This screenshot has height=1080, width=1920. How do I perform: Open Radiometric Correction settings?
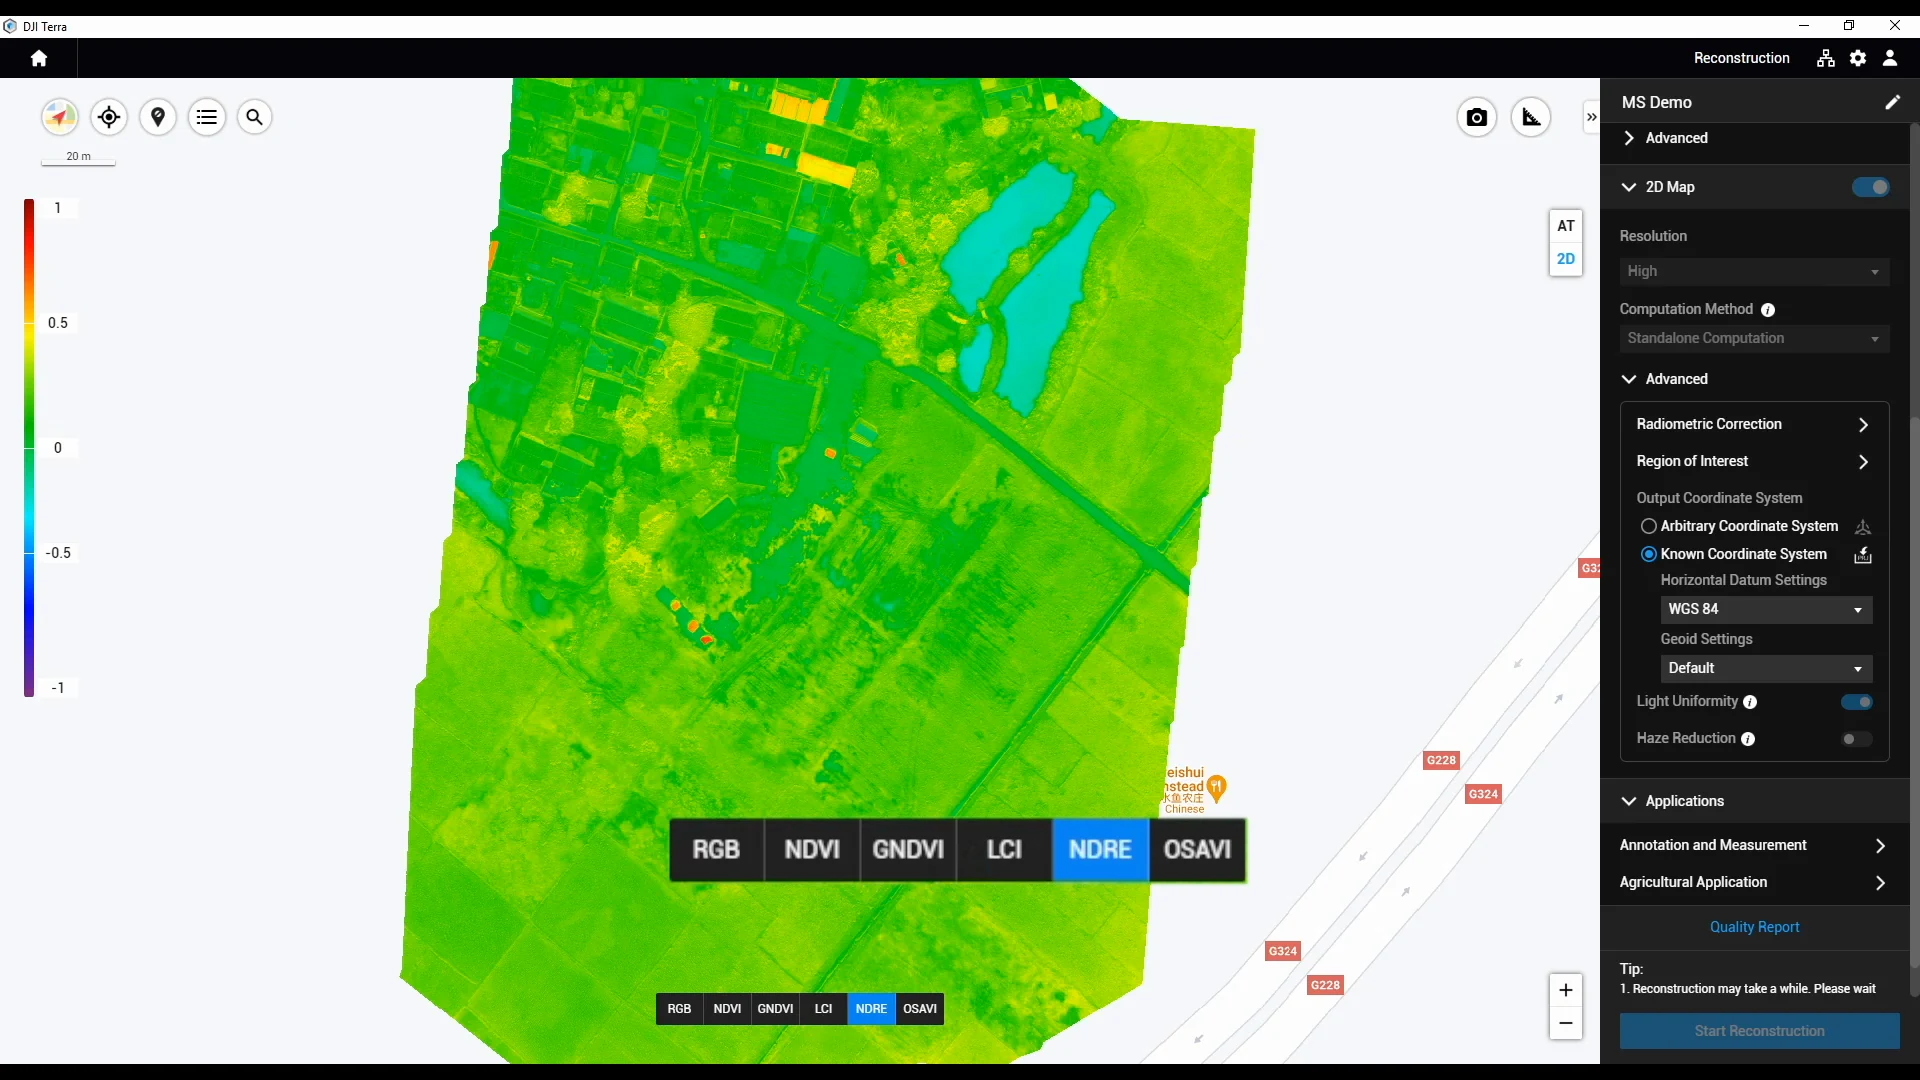coord(1754,424)
